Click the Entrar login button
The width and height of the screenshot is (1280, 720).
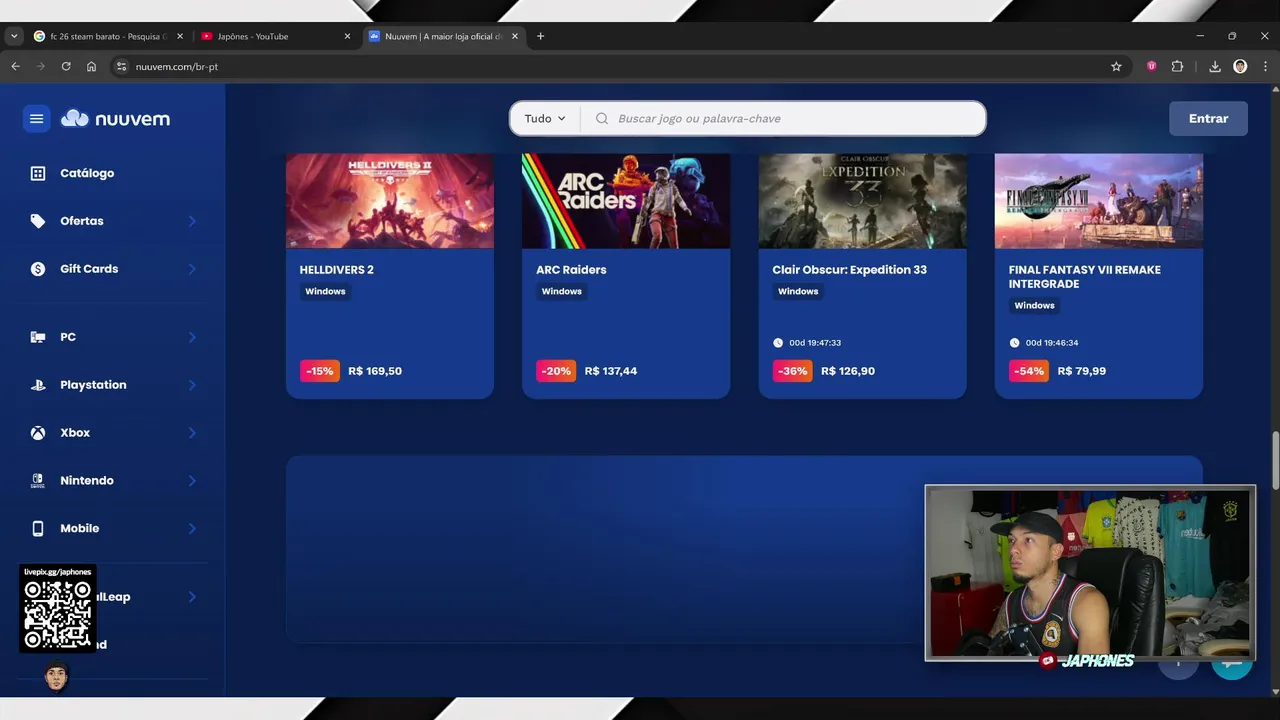point(1208,118)
